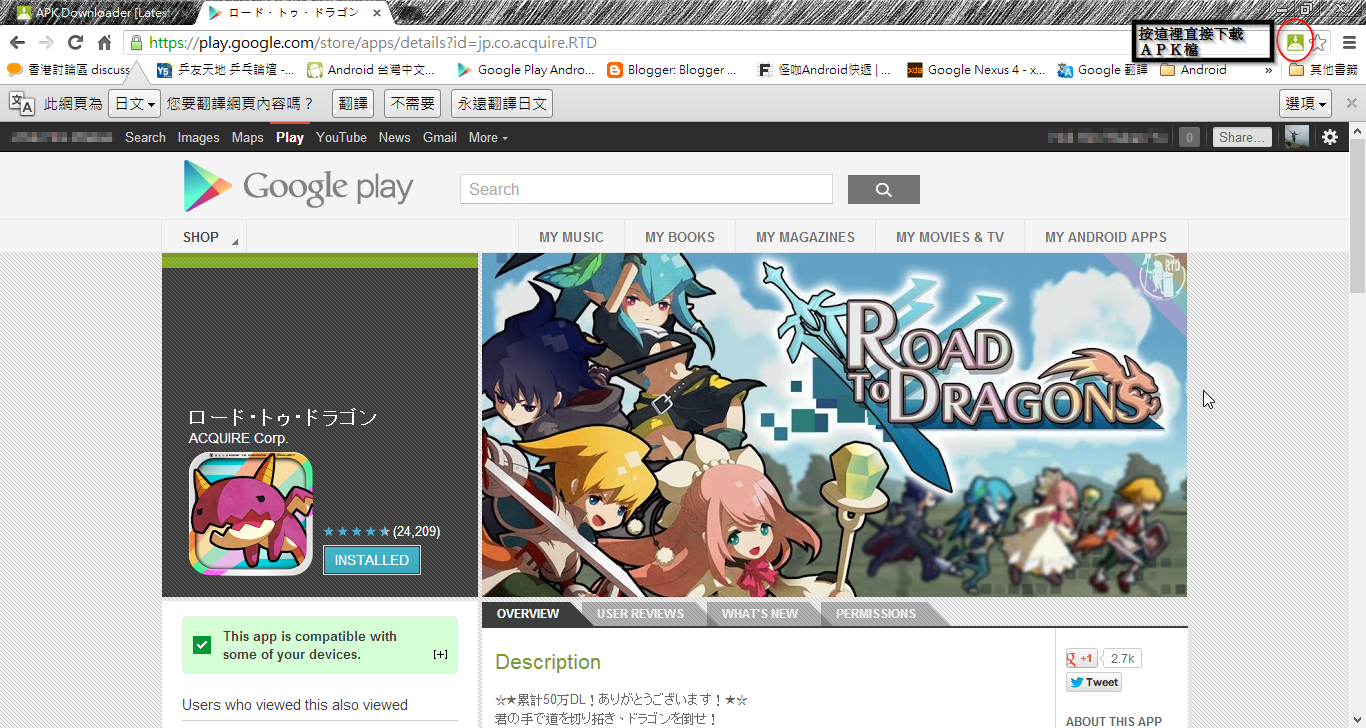Go to MY MUSIC
Image resolution: width=1366 pixels, height=728 pixels.
(x=571, y=237)
